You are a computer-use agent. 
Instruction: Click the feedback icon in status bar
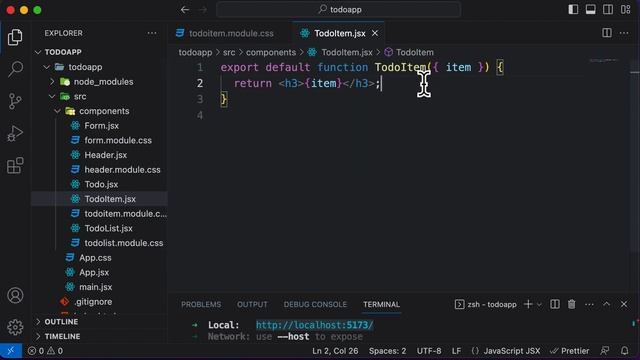605,351
